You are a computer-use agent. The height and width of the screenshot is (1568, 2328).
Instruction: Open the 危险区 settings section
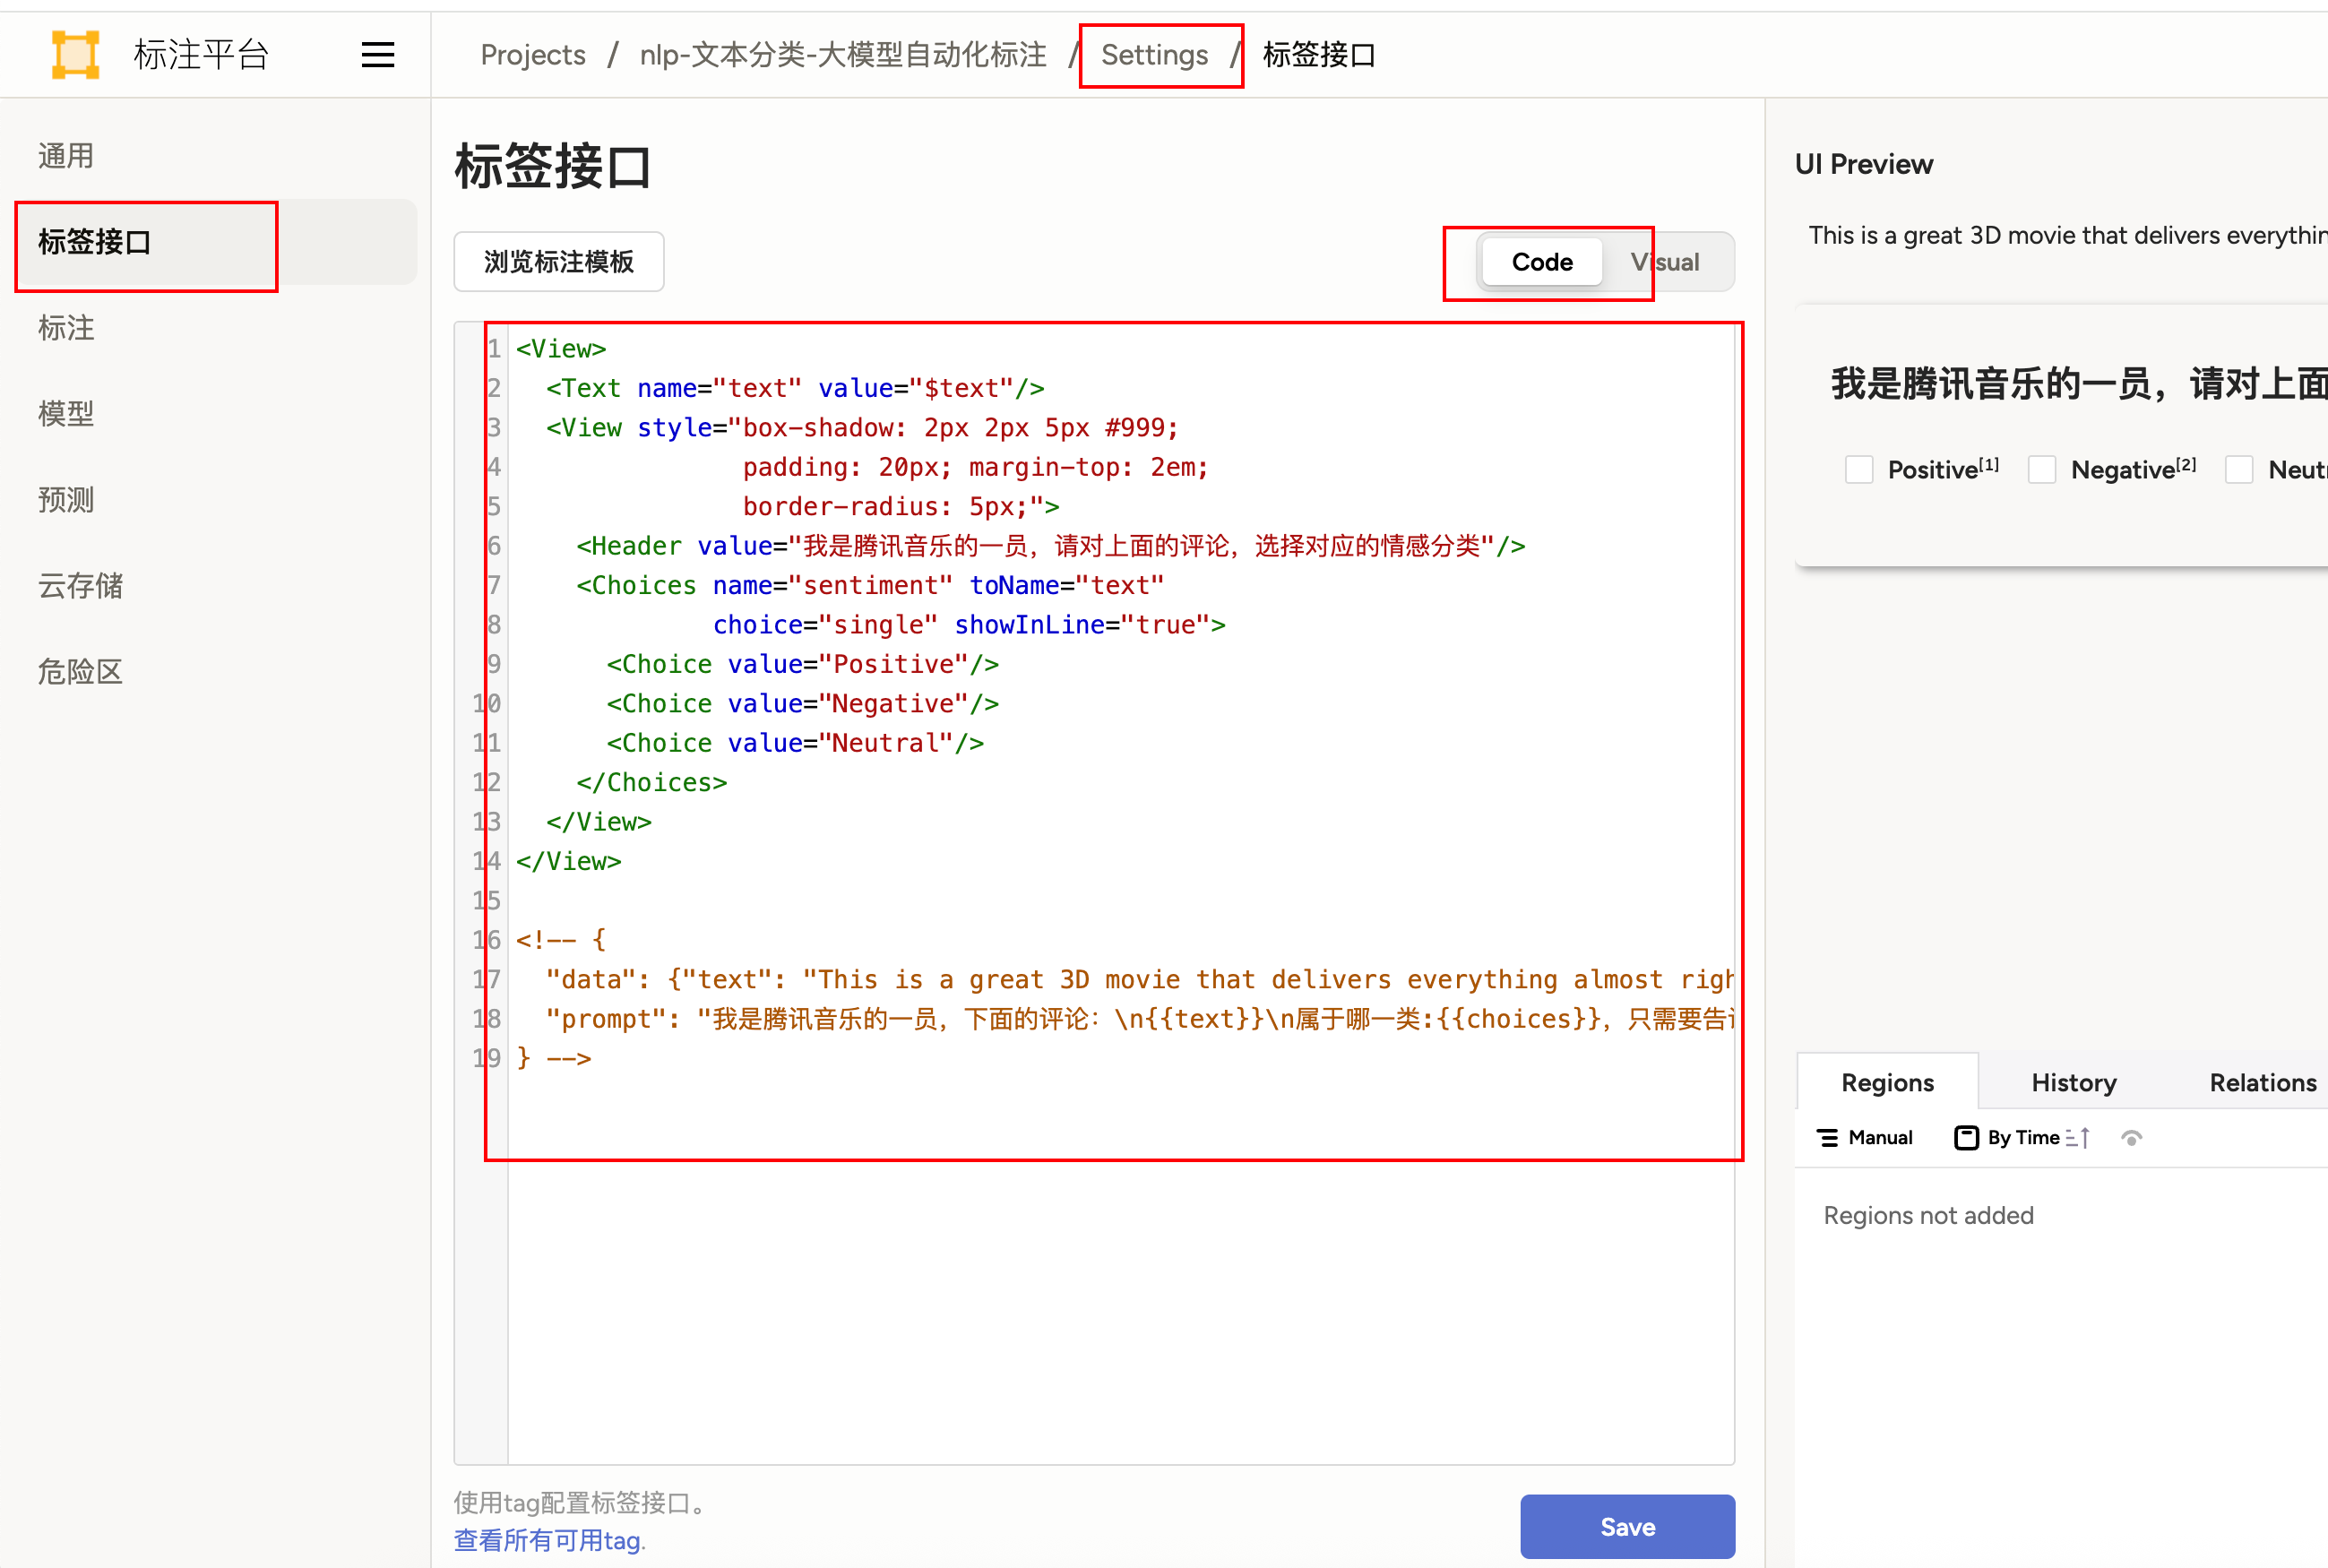point(80,672)
